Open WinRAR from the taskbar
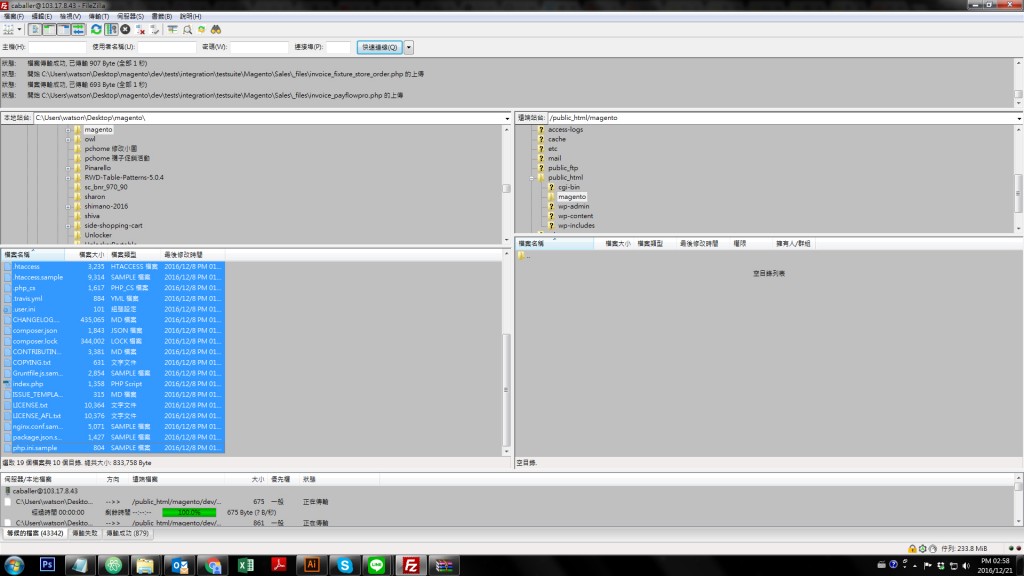Screen dimensions: 1024x576 pos(444,565)
